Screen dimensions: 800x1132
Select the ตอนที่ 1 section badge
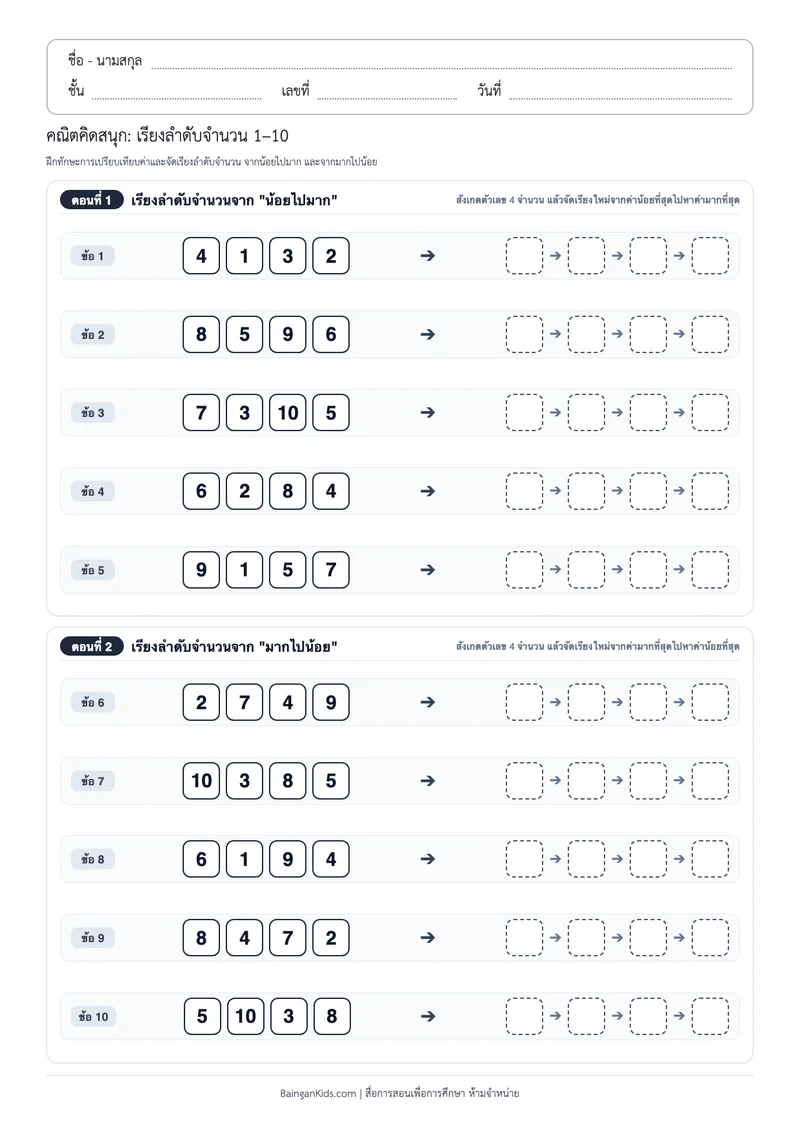pos(92,200)
